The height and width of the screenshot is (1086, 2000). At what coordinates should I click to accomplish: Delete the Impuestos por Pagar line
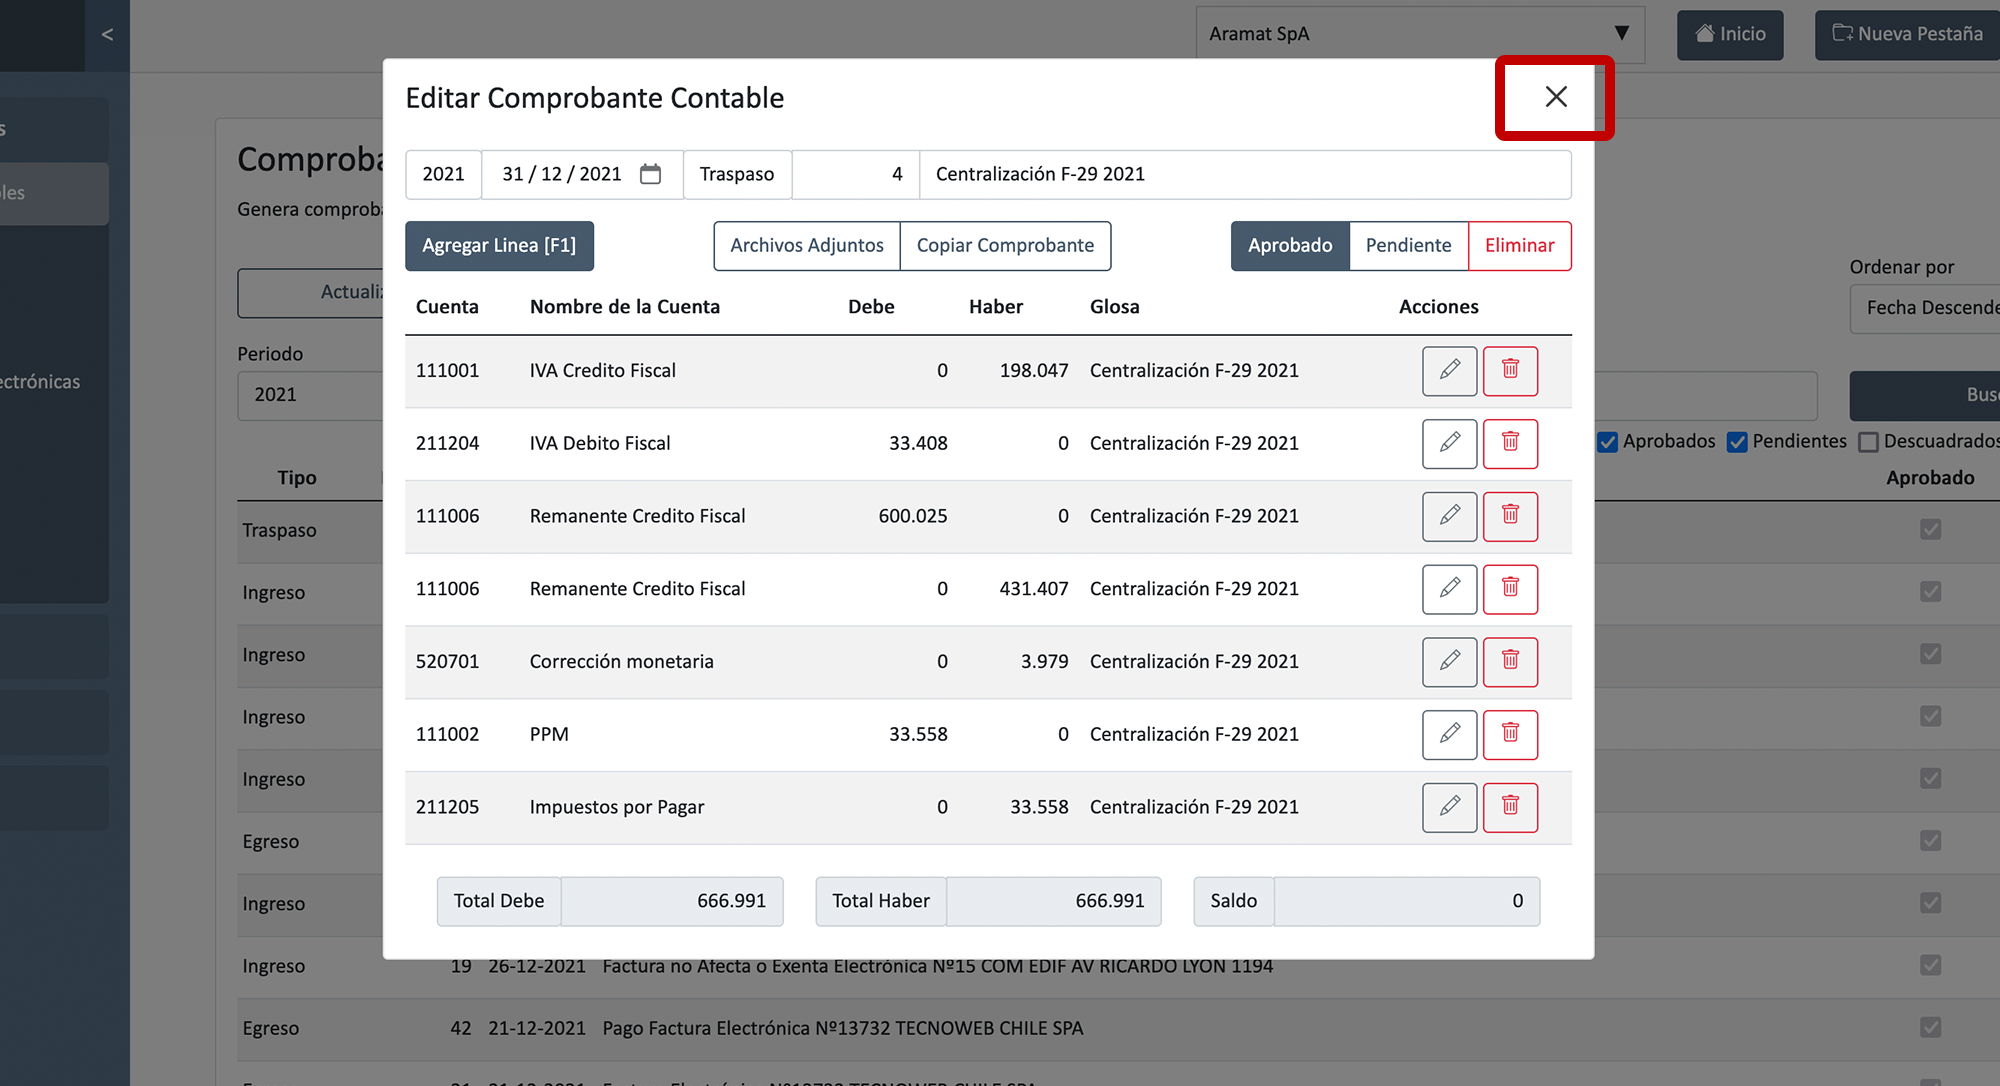(1510, 807)
